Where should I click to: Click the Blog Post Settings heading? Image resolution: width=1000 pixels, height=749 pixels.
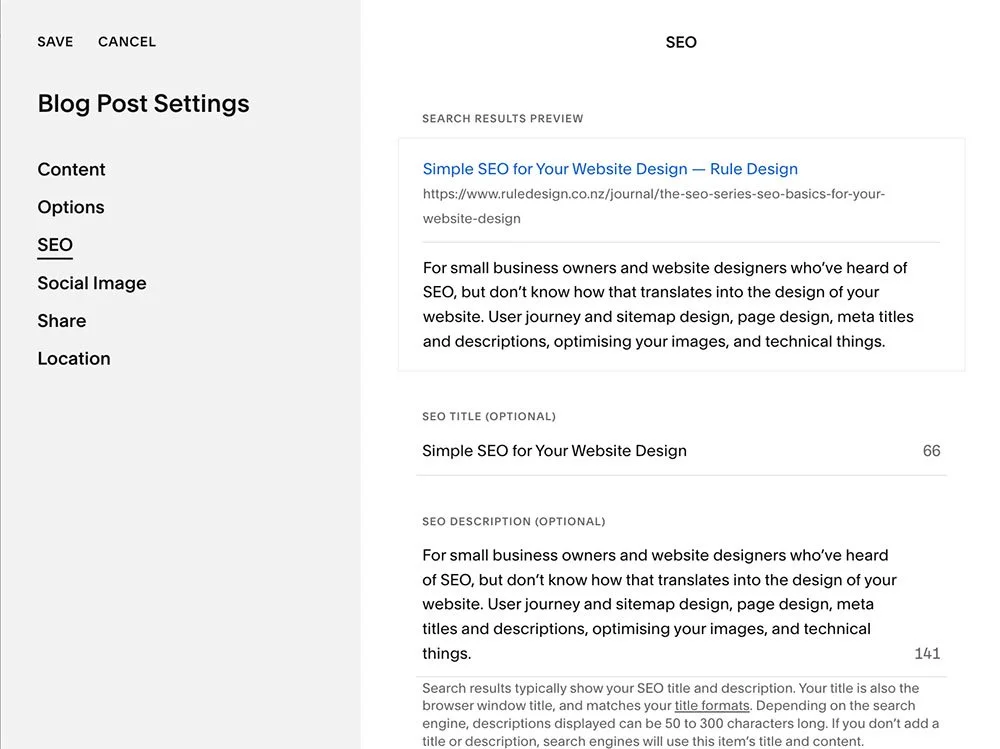(x=143, y=103)
